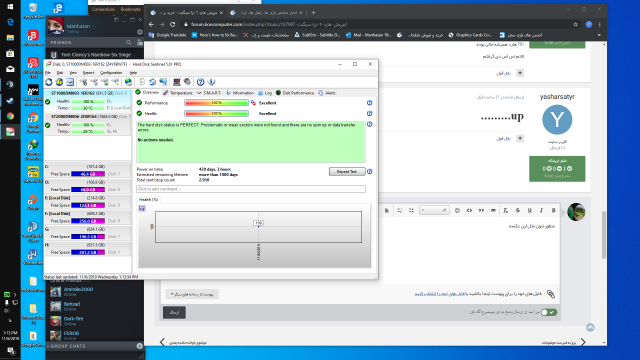This screenshot has width=640, height=360.
Task: Click the paperclip attachment icon in reply box
Action: coord(551,294)
